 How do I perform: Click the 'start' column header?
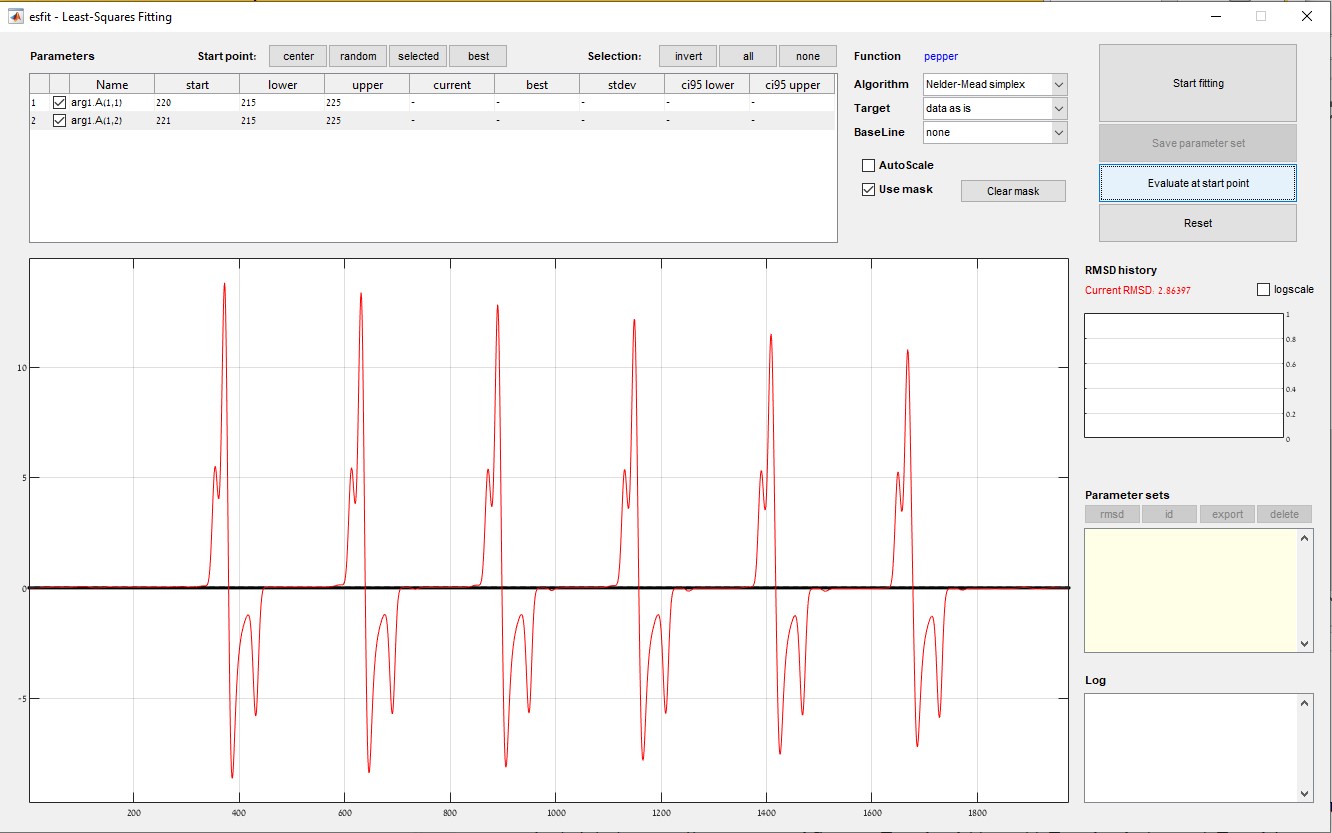point(197,85)
